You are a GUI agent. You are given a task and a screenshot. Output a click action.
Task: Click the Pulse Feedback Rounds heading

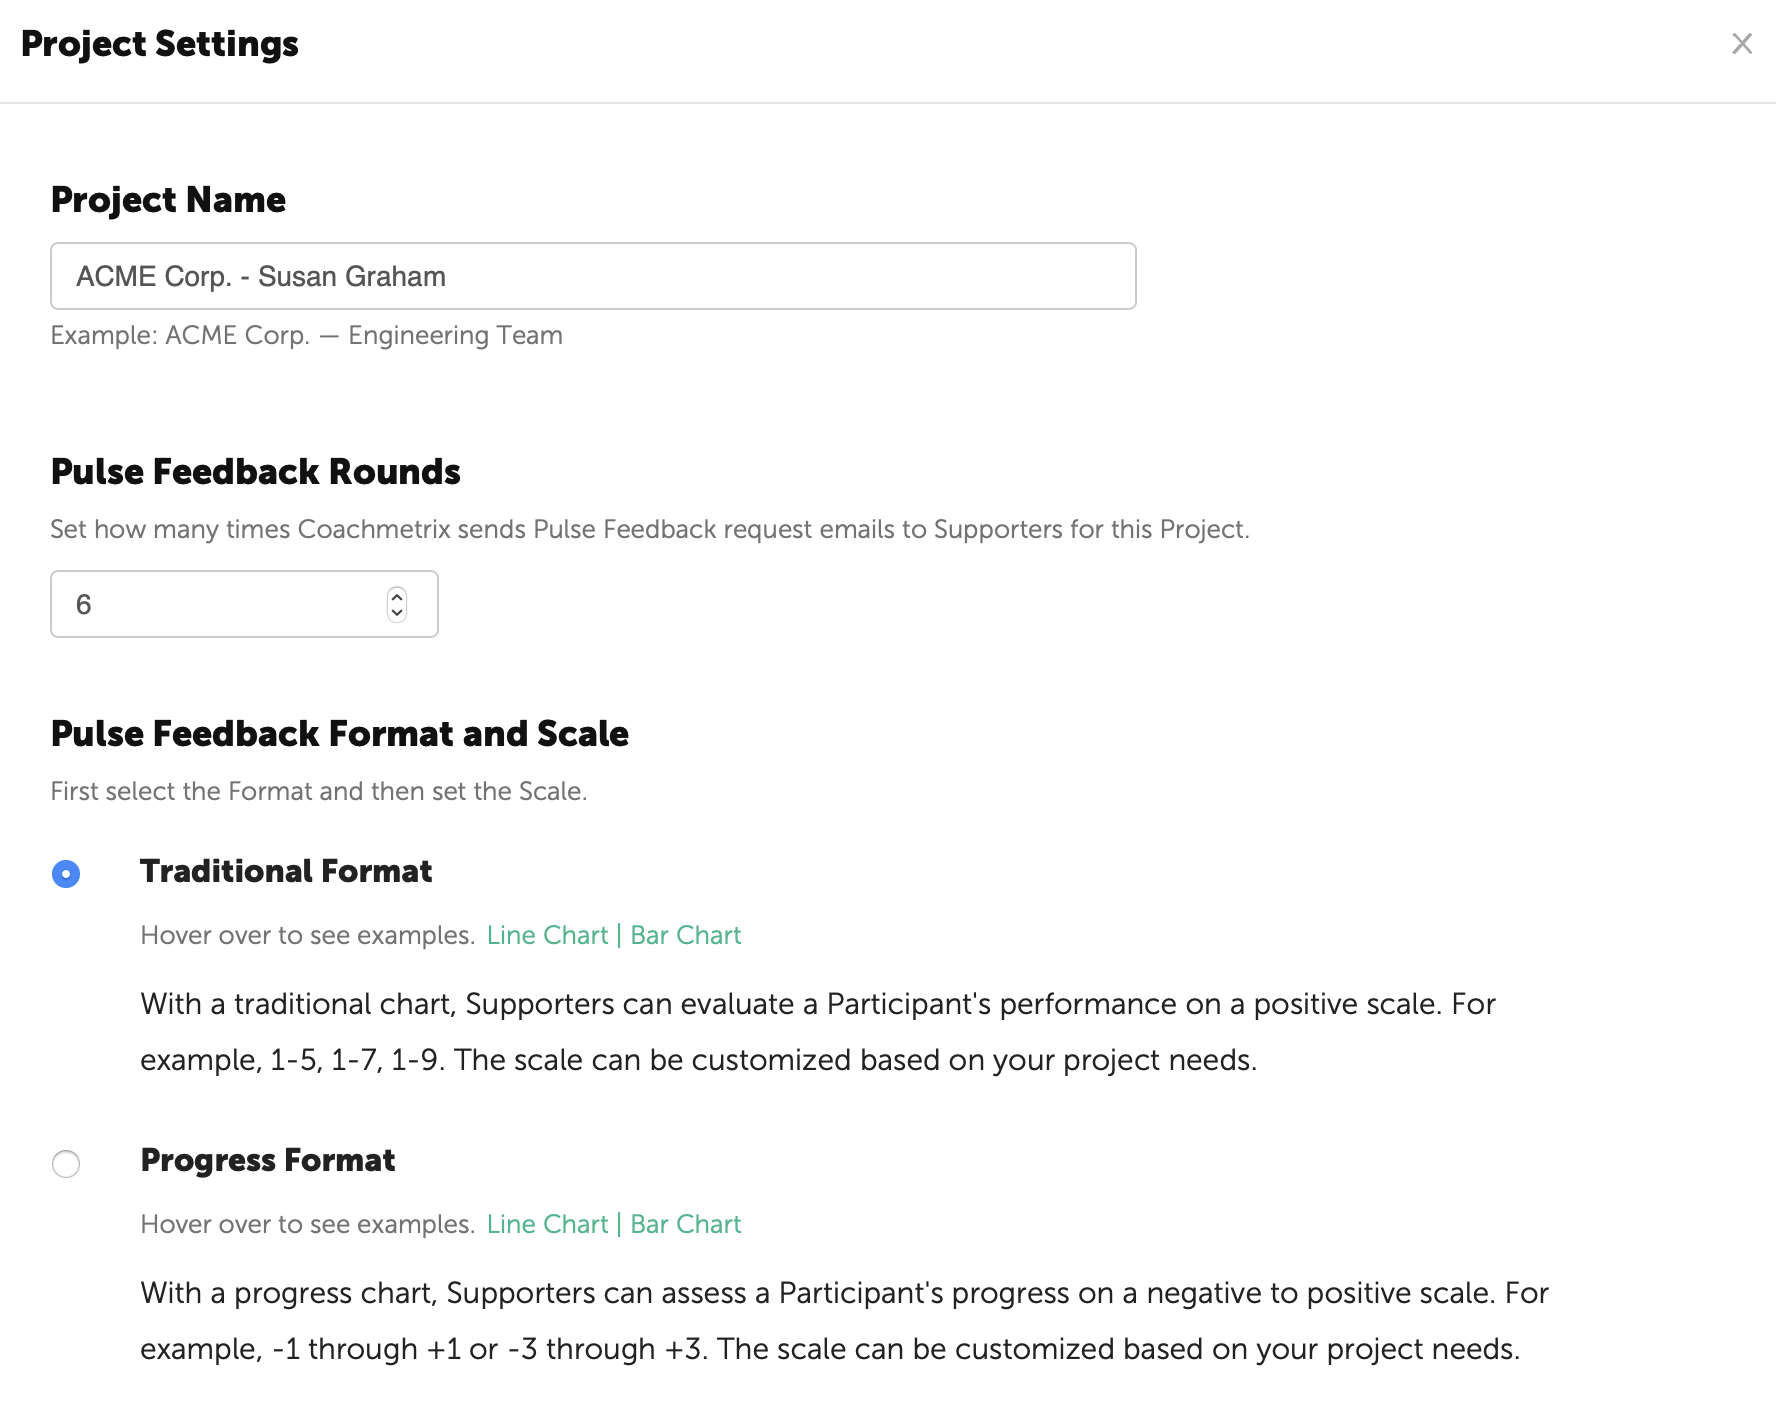click(x=255, y=472)
